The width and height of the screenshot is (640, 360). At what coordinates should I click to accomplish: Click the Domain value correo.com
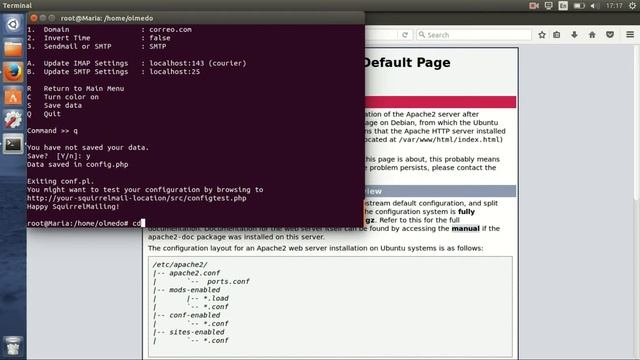click(x=170, y=29)
